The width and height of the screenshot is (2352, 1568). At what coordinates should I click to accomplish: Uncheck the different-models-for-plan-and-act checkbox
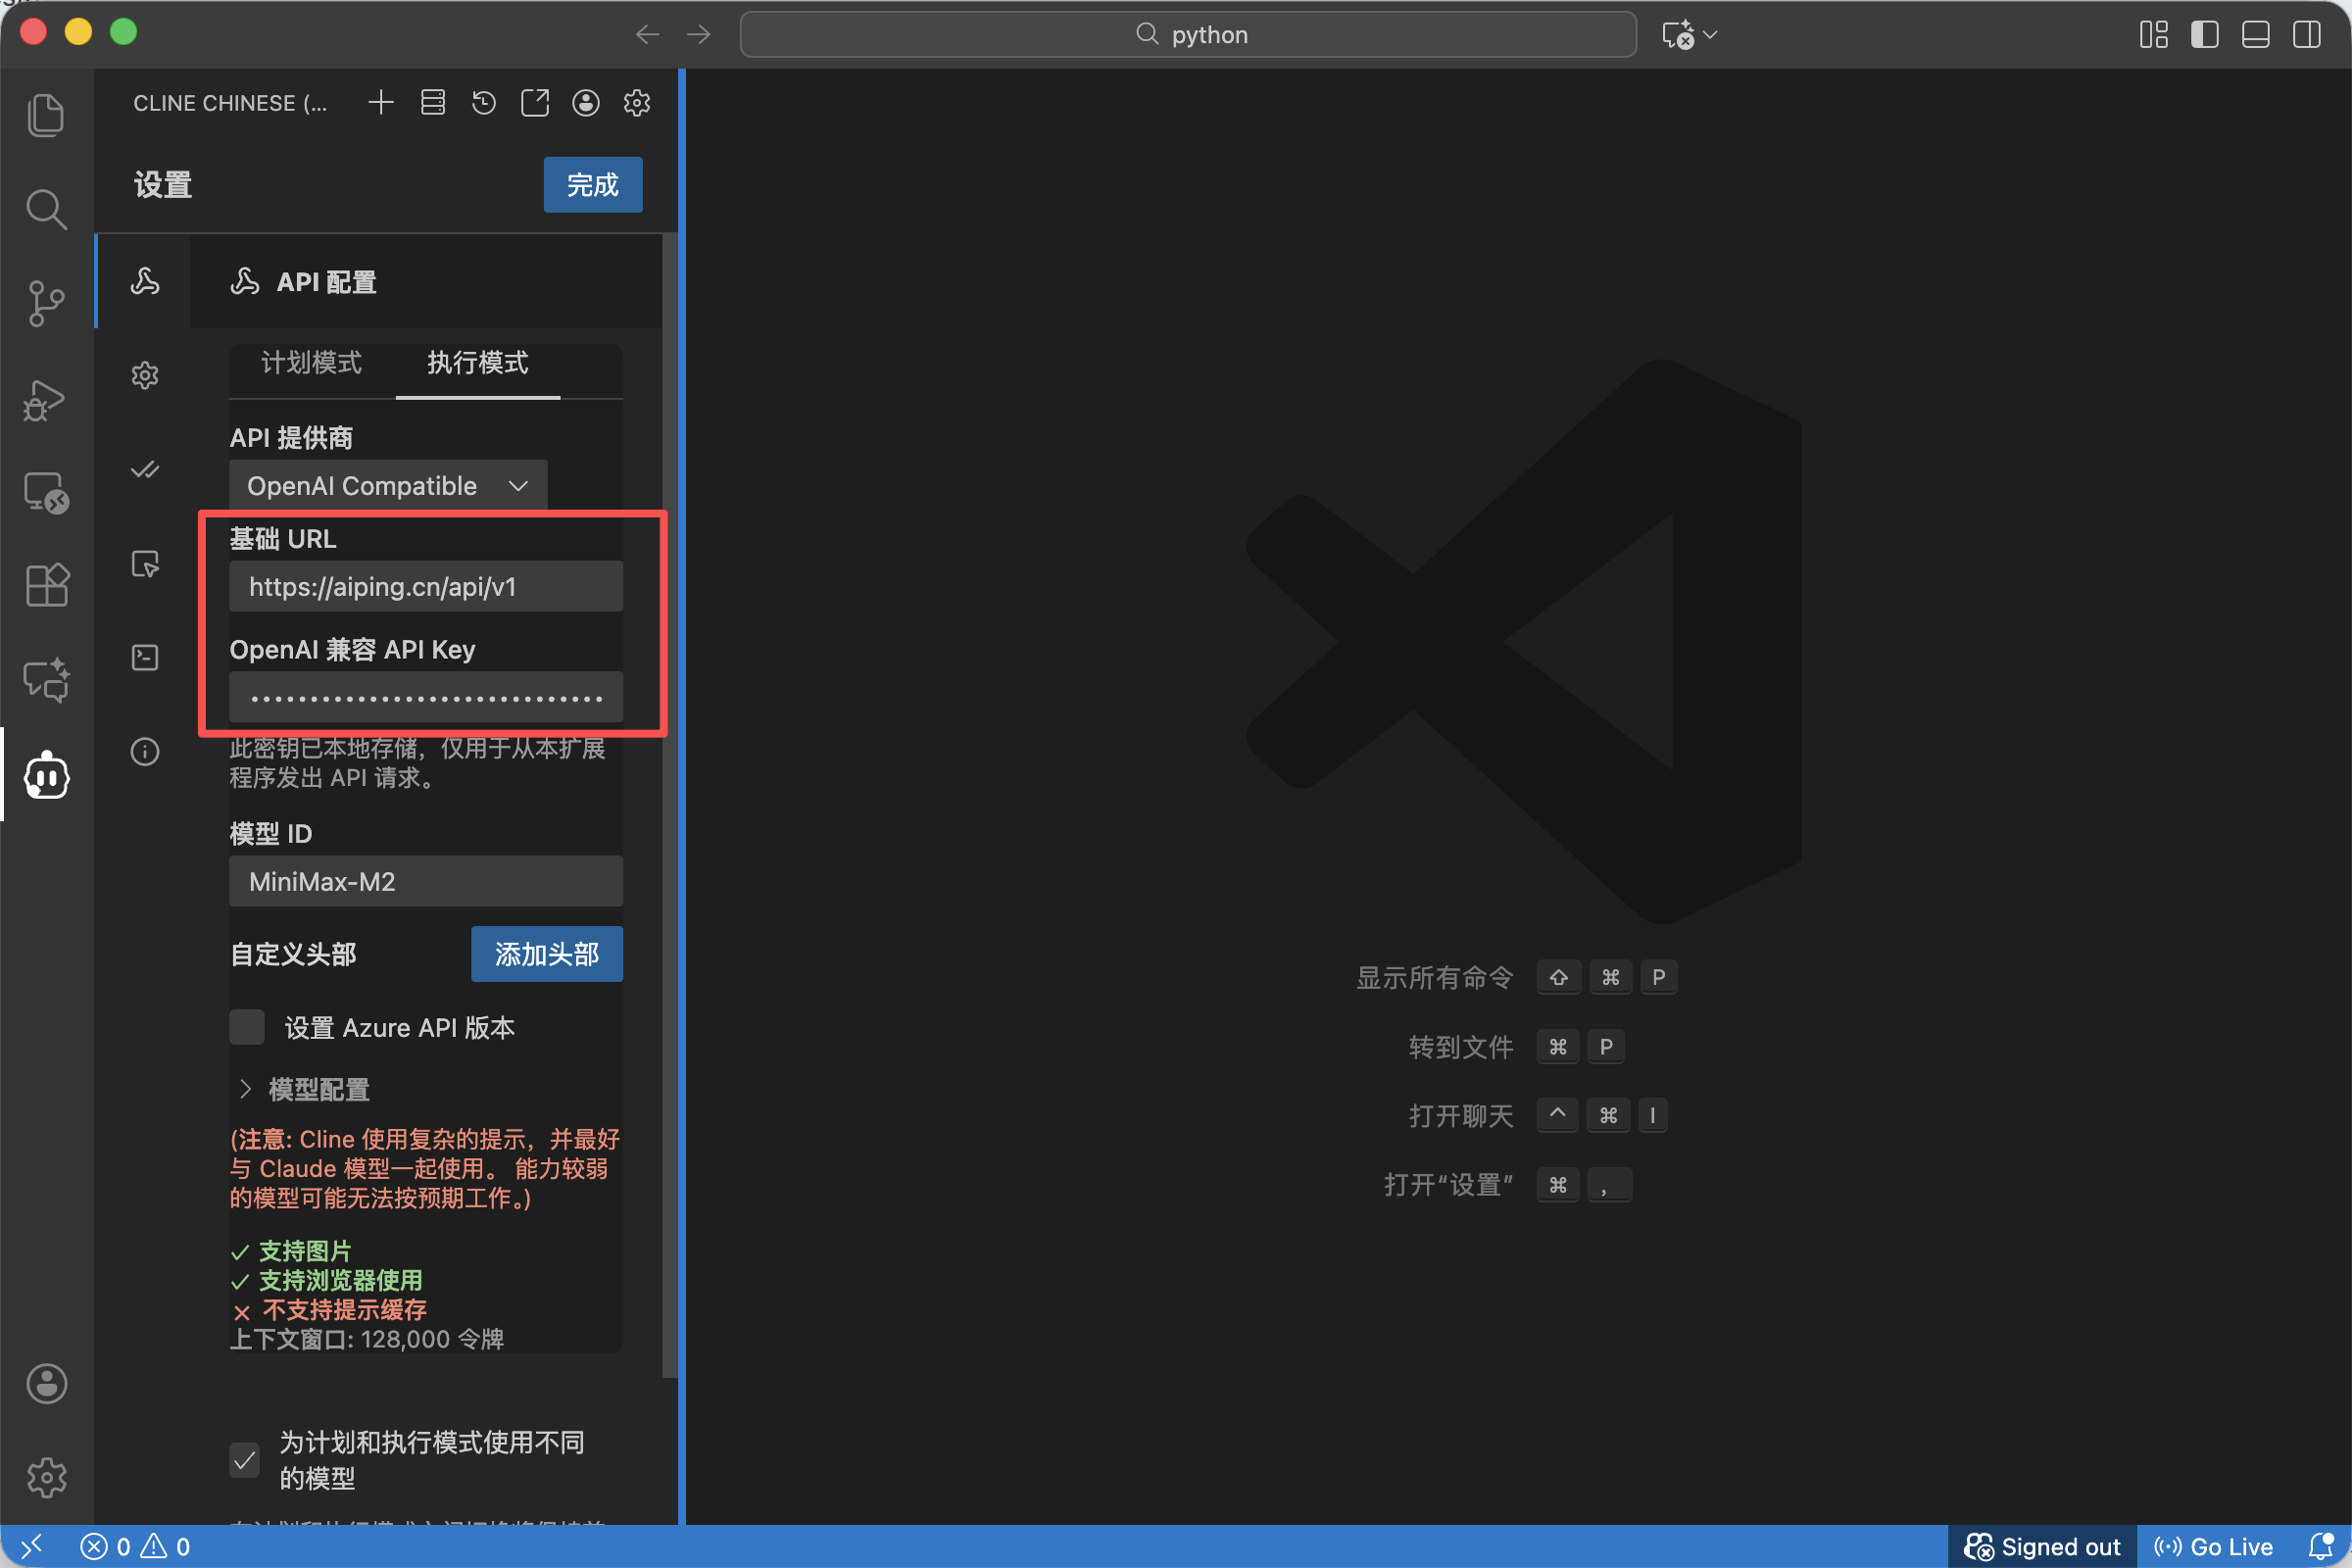point(245,1459)
